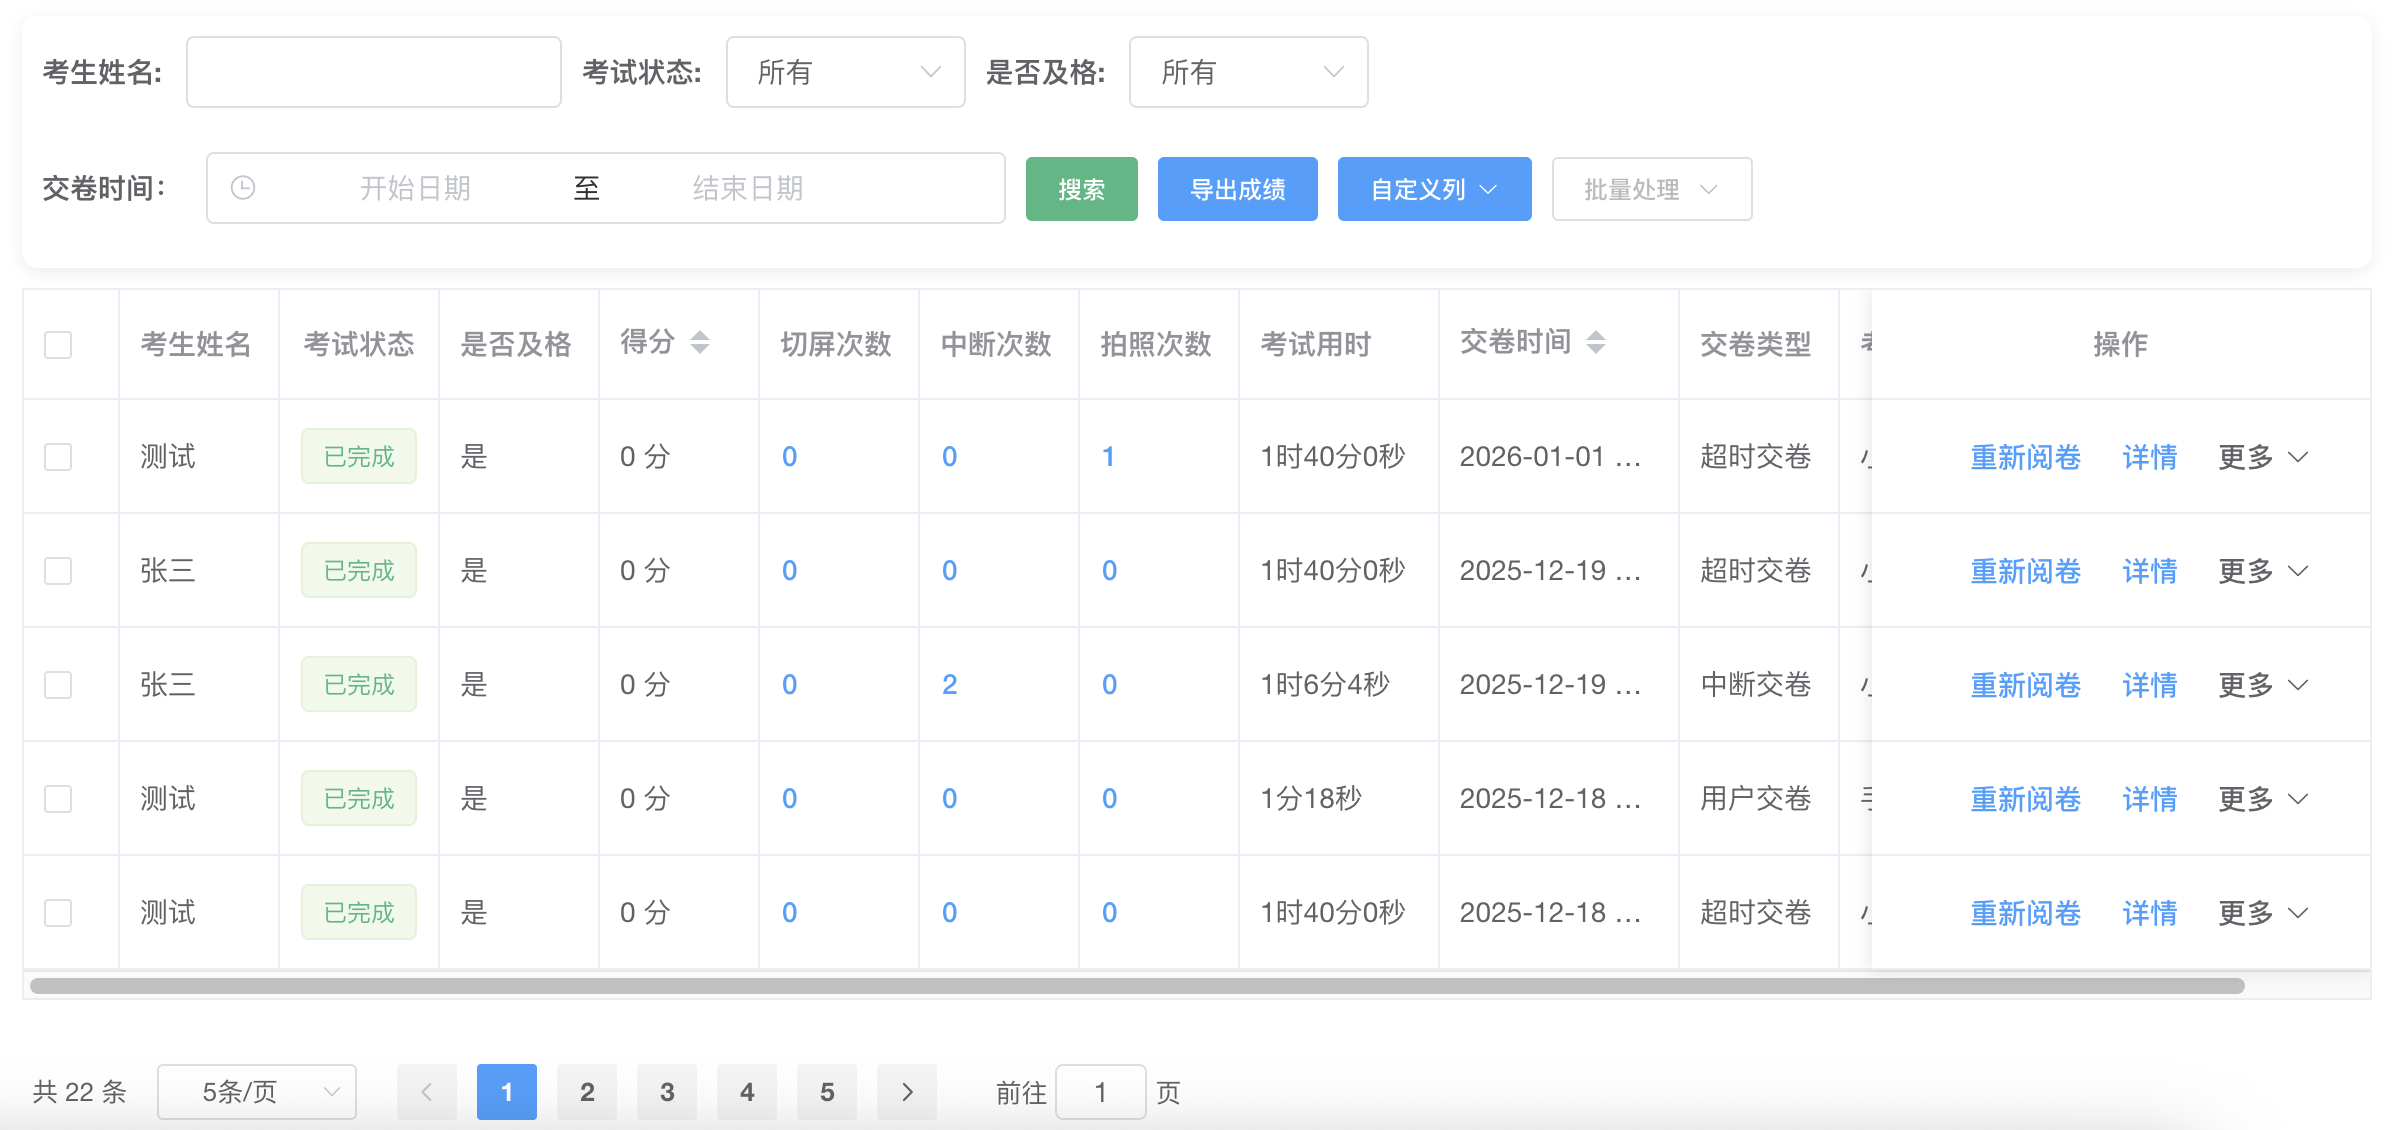
Task: Sort the 得分 column ascending
Action: point(701,334)
